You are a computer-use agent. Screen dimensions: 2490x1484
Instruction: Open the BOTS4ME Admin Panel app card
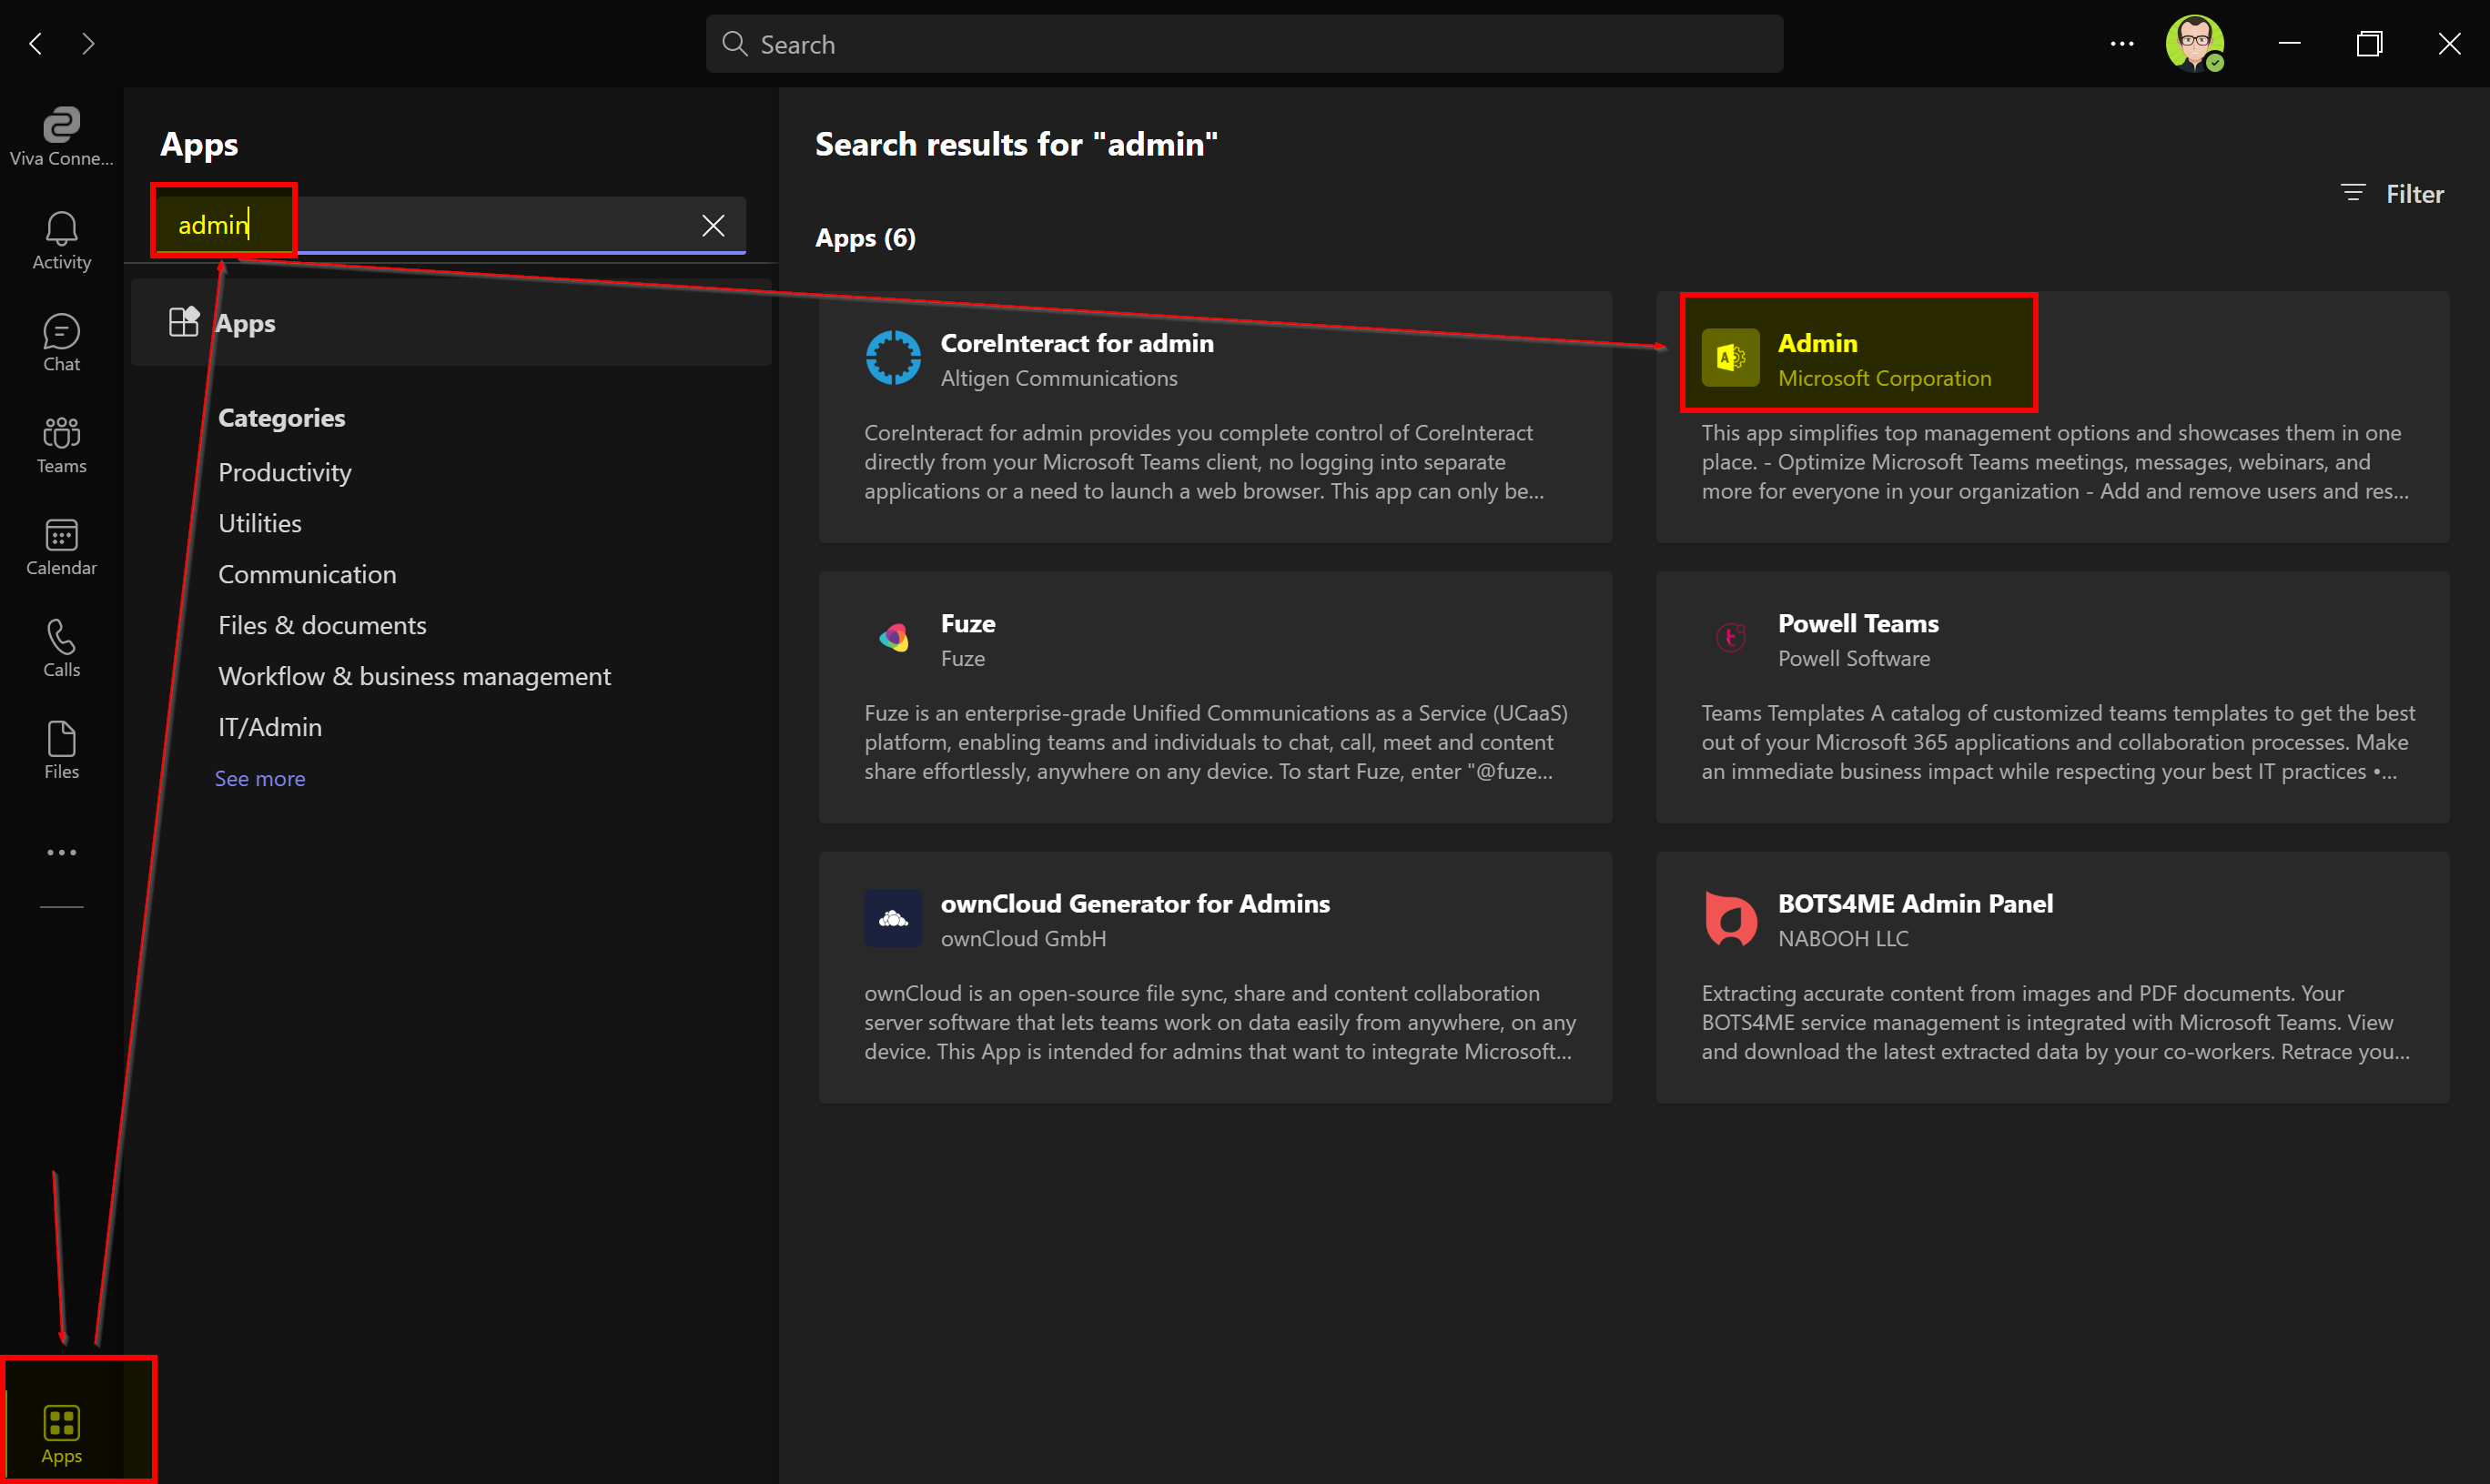pos(2051,976)
